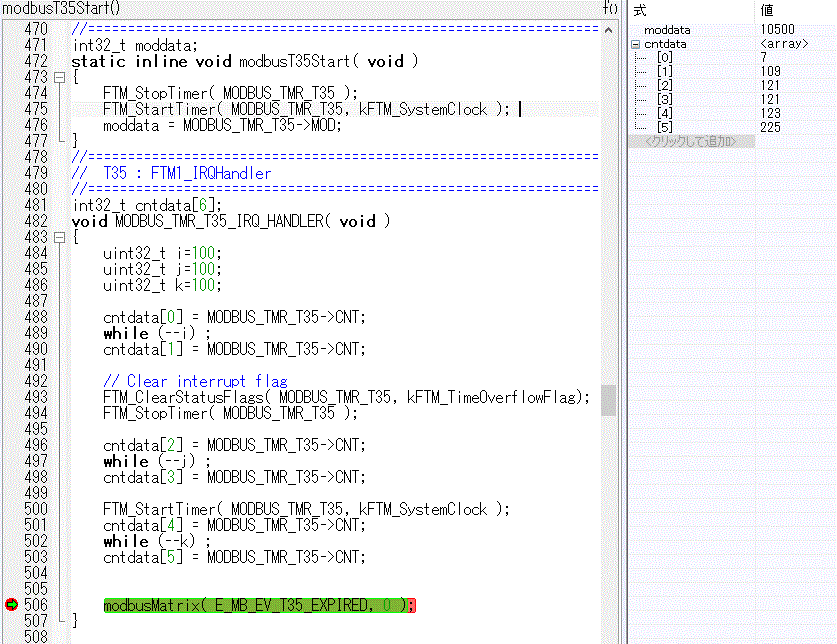Viewport: 837px width, 644px height.
Task: Click the 'while (--k) ;' line
Action: pyautogui.click(x=157, y=541)
